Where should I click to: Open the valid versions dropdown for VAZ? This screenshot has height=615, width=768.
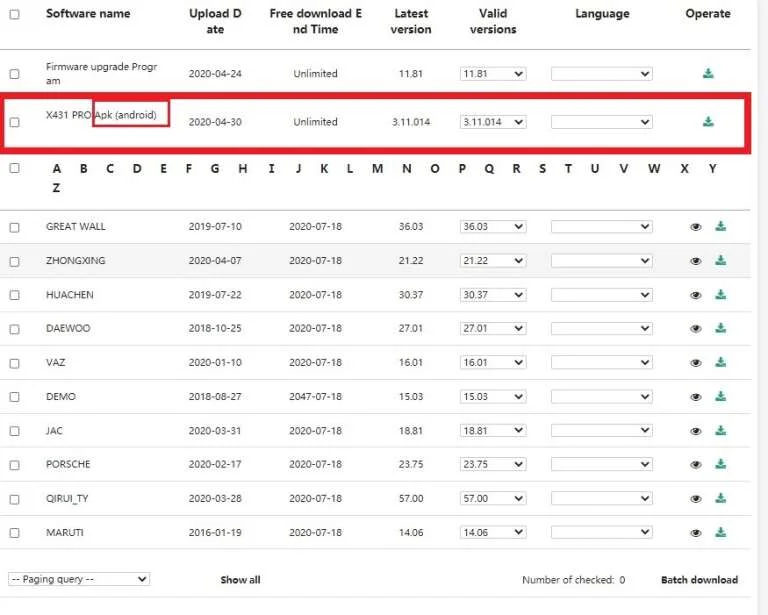[x=492, y=363]
